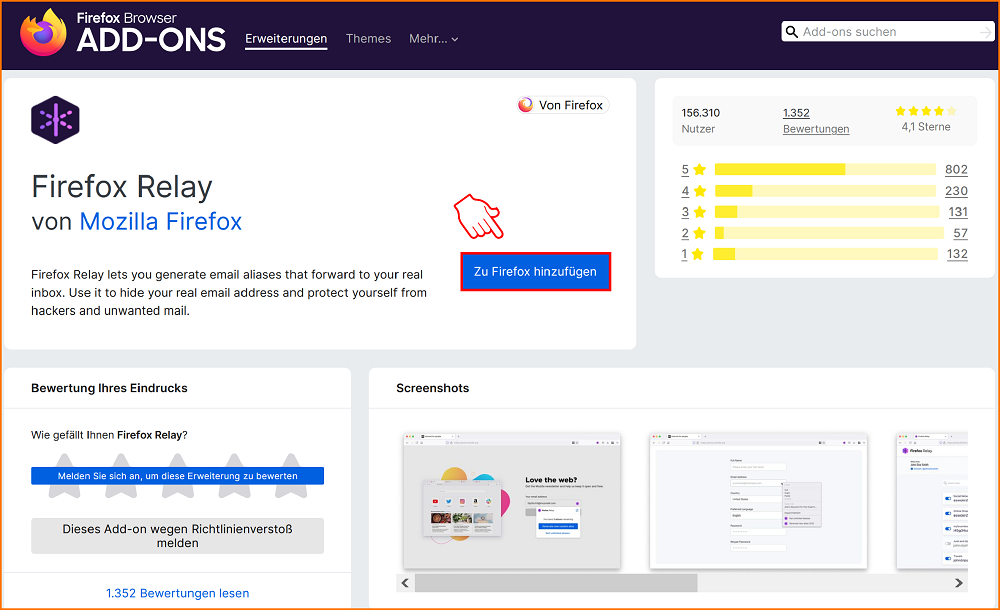The image size is (1000, 610).
Task: Click the Von Firefox badge
Action: coord(562,105)
